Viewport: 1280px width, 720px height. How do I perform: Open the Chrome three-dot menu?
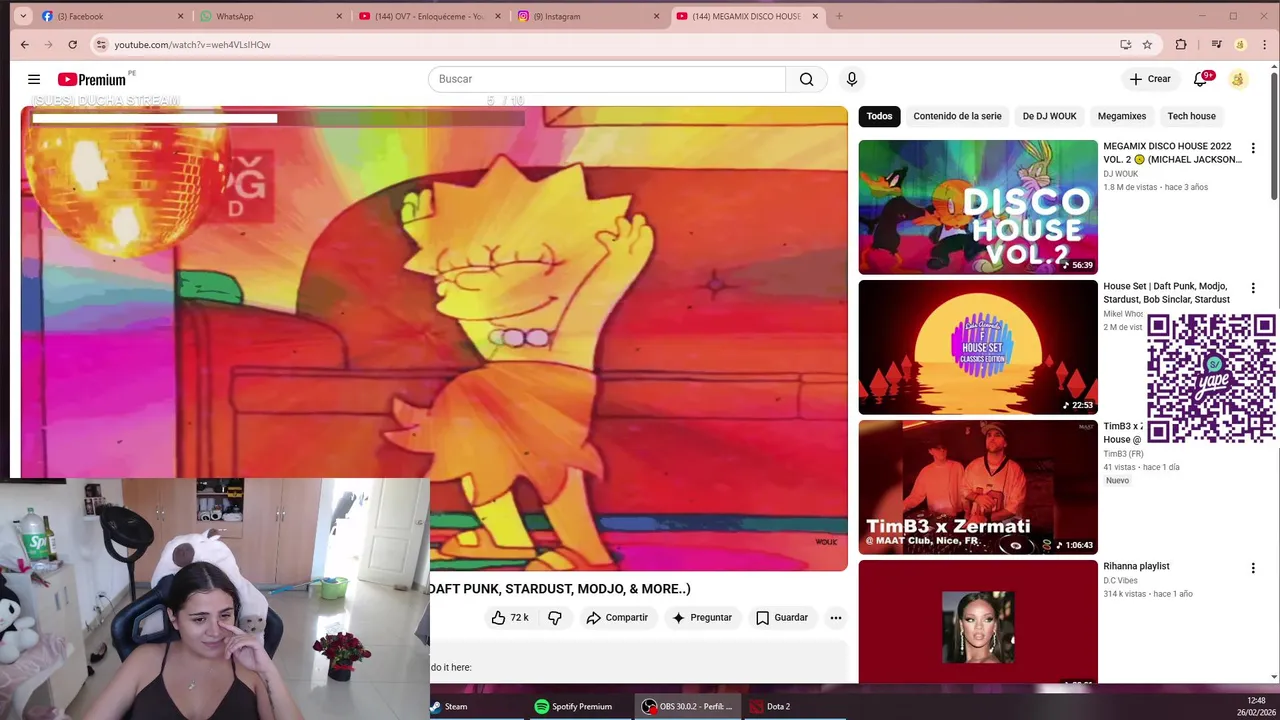click(1264, 44)
